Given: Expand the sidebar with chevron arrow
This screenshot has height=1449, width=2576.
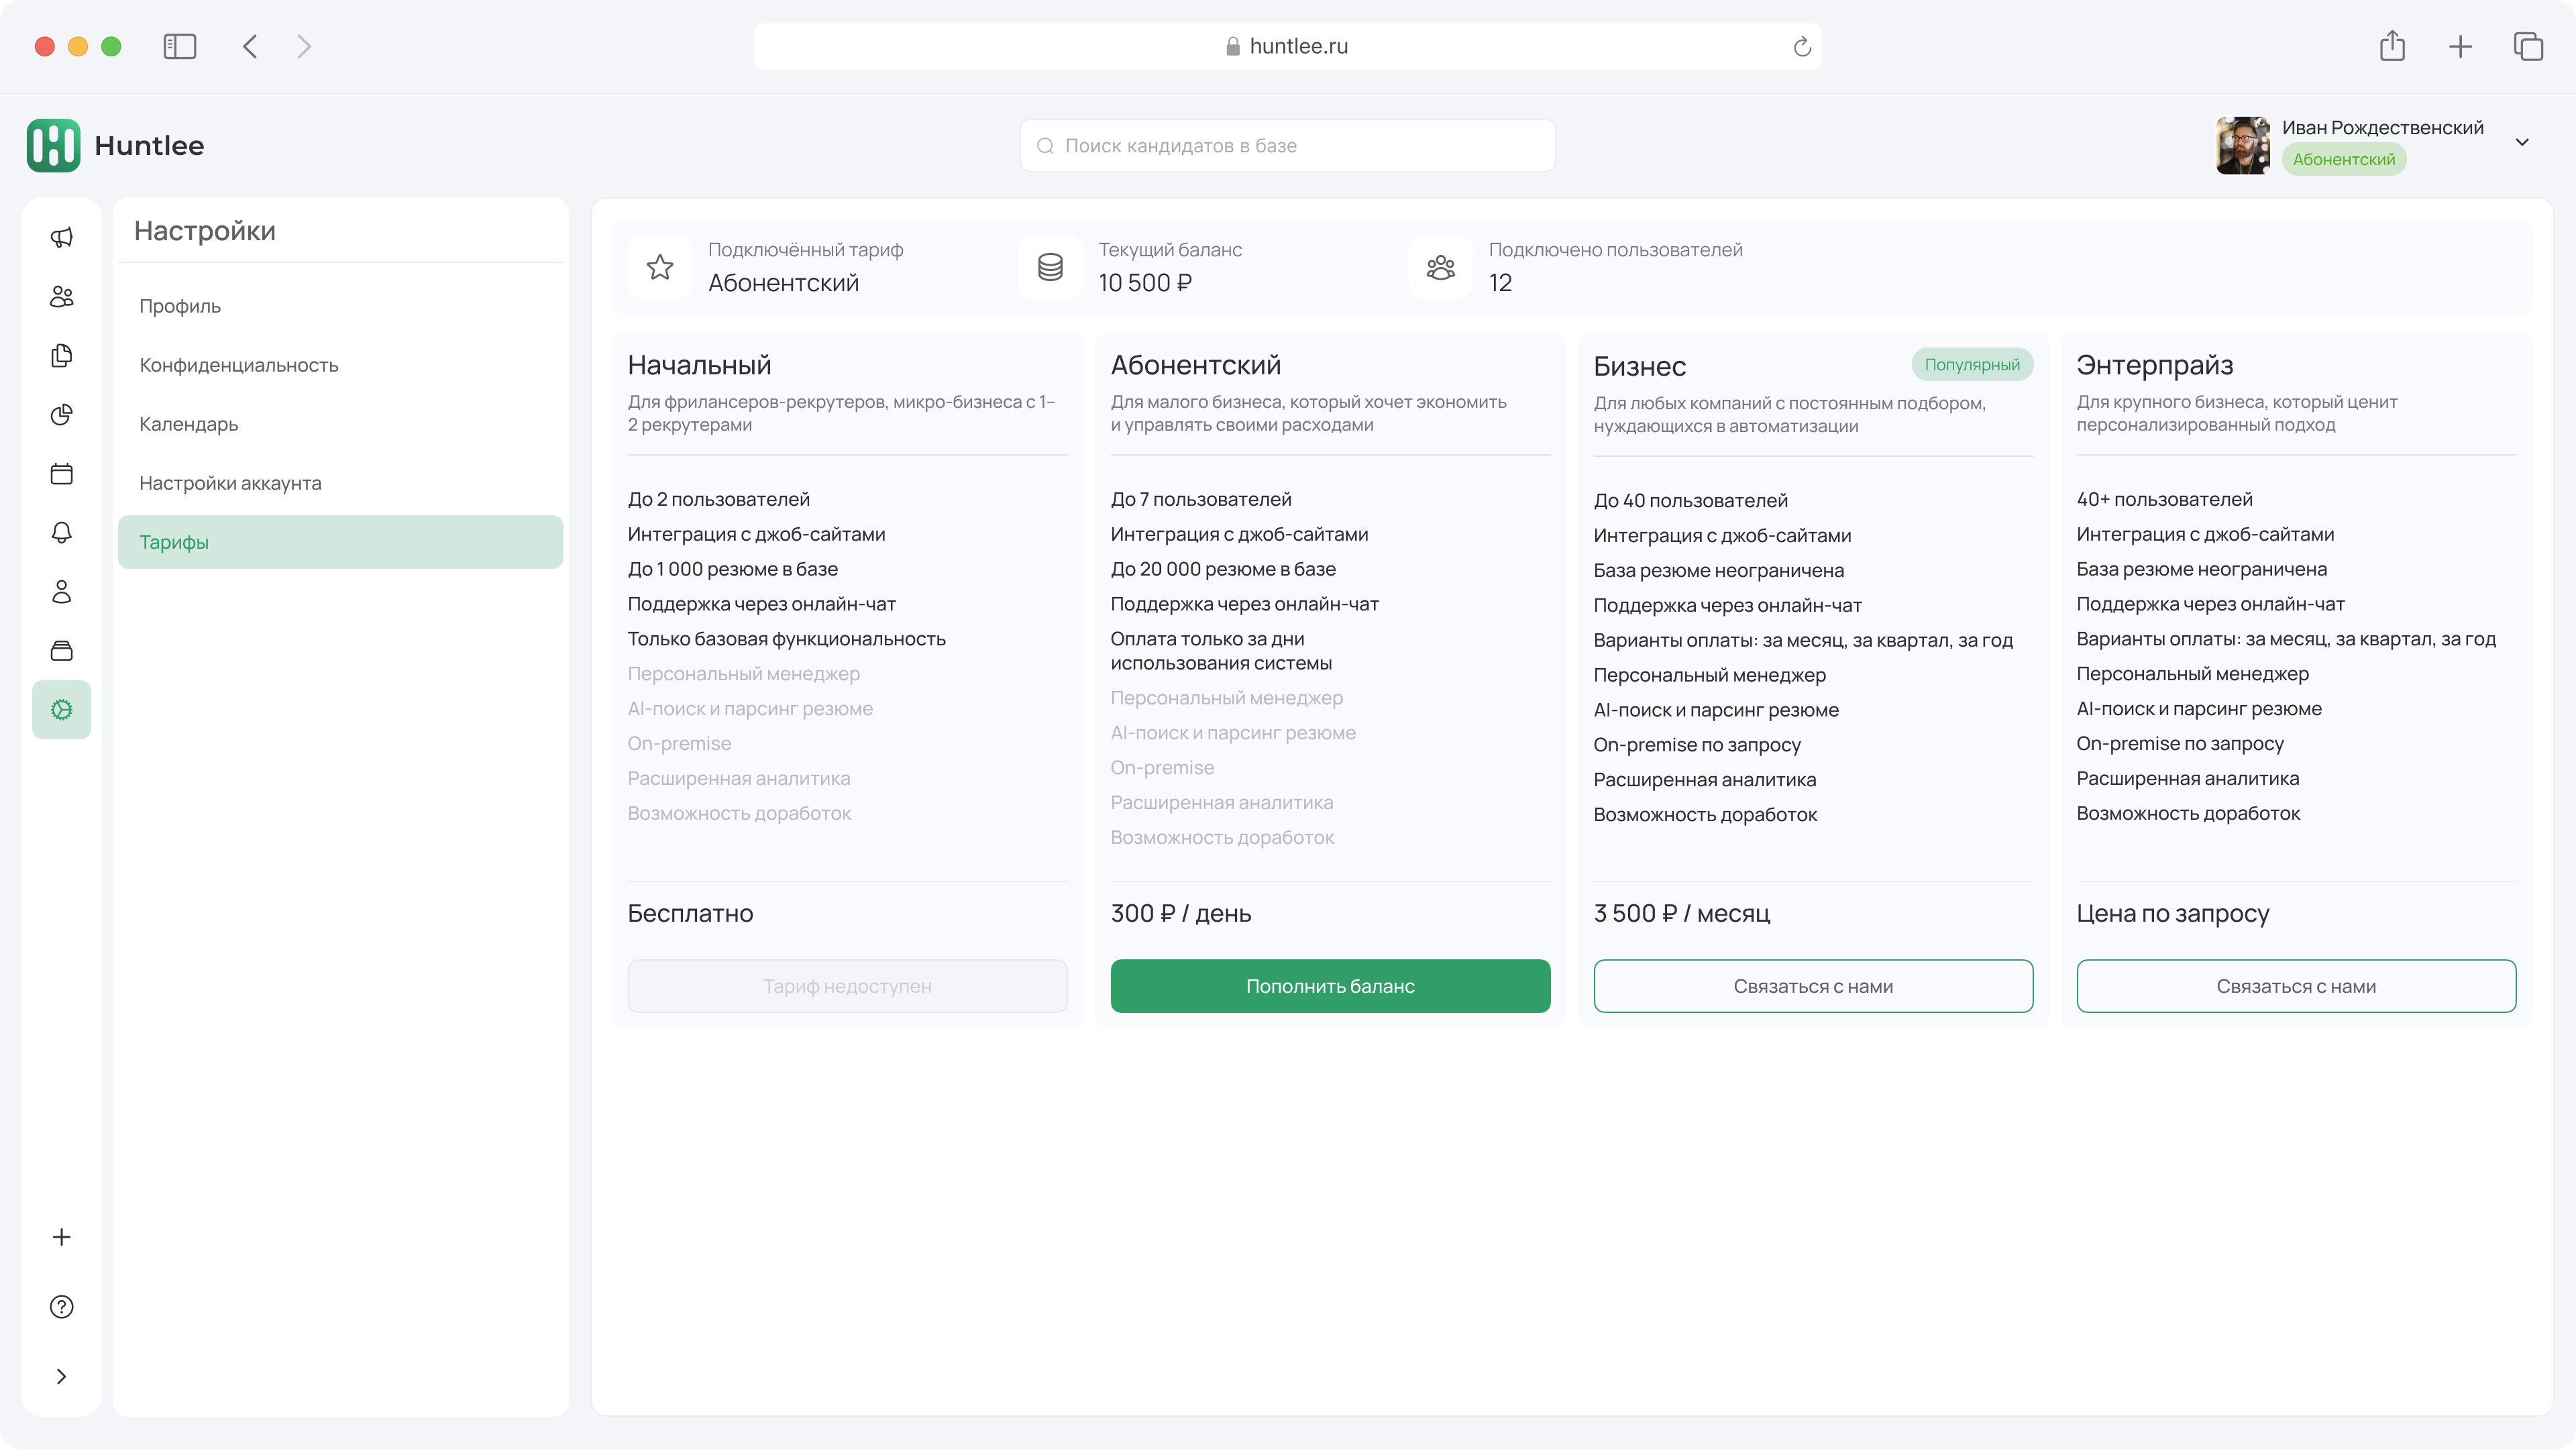Looking at the screenshot, I should click(x=62, y=1376).
